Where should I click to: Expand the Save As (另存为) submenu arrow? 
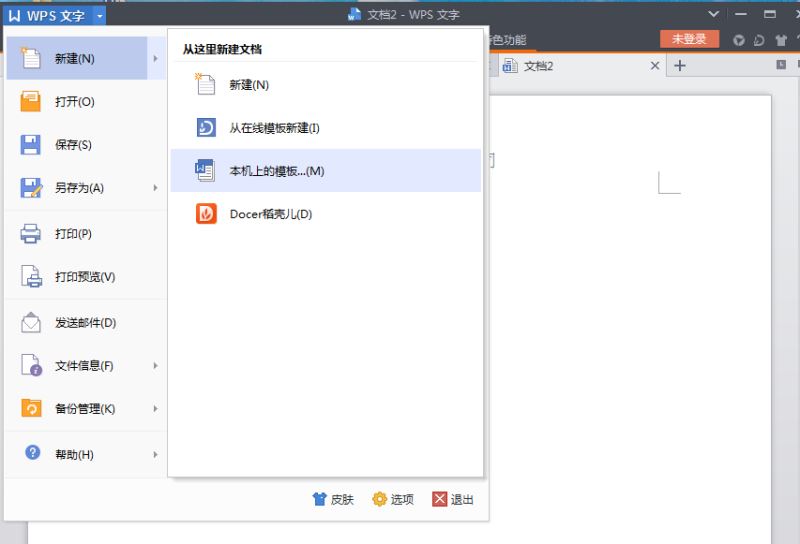tap(156, 188)
